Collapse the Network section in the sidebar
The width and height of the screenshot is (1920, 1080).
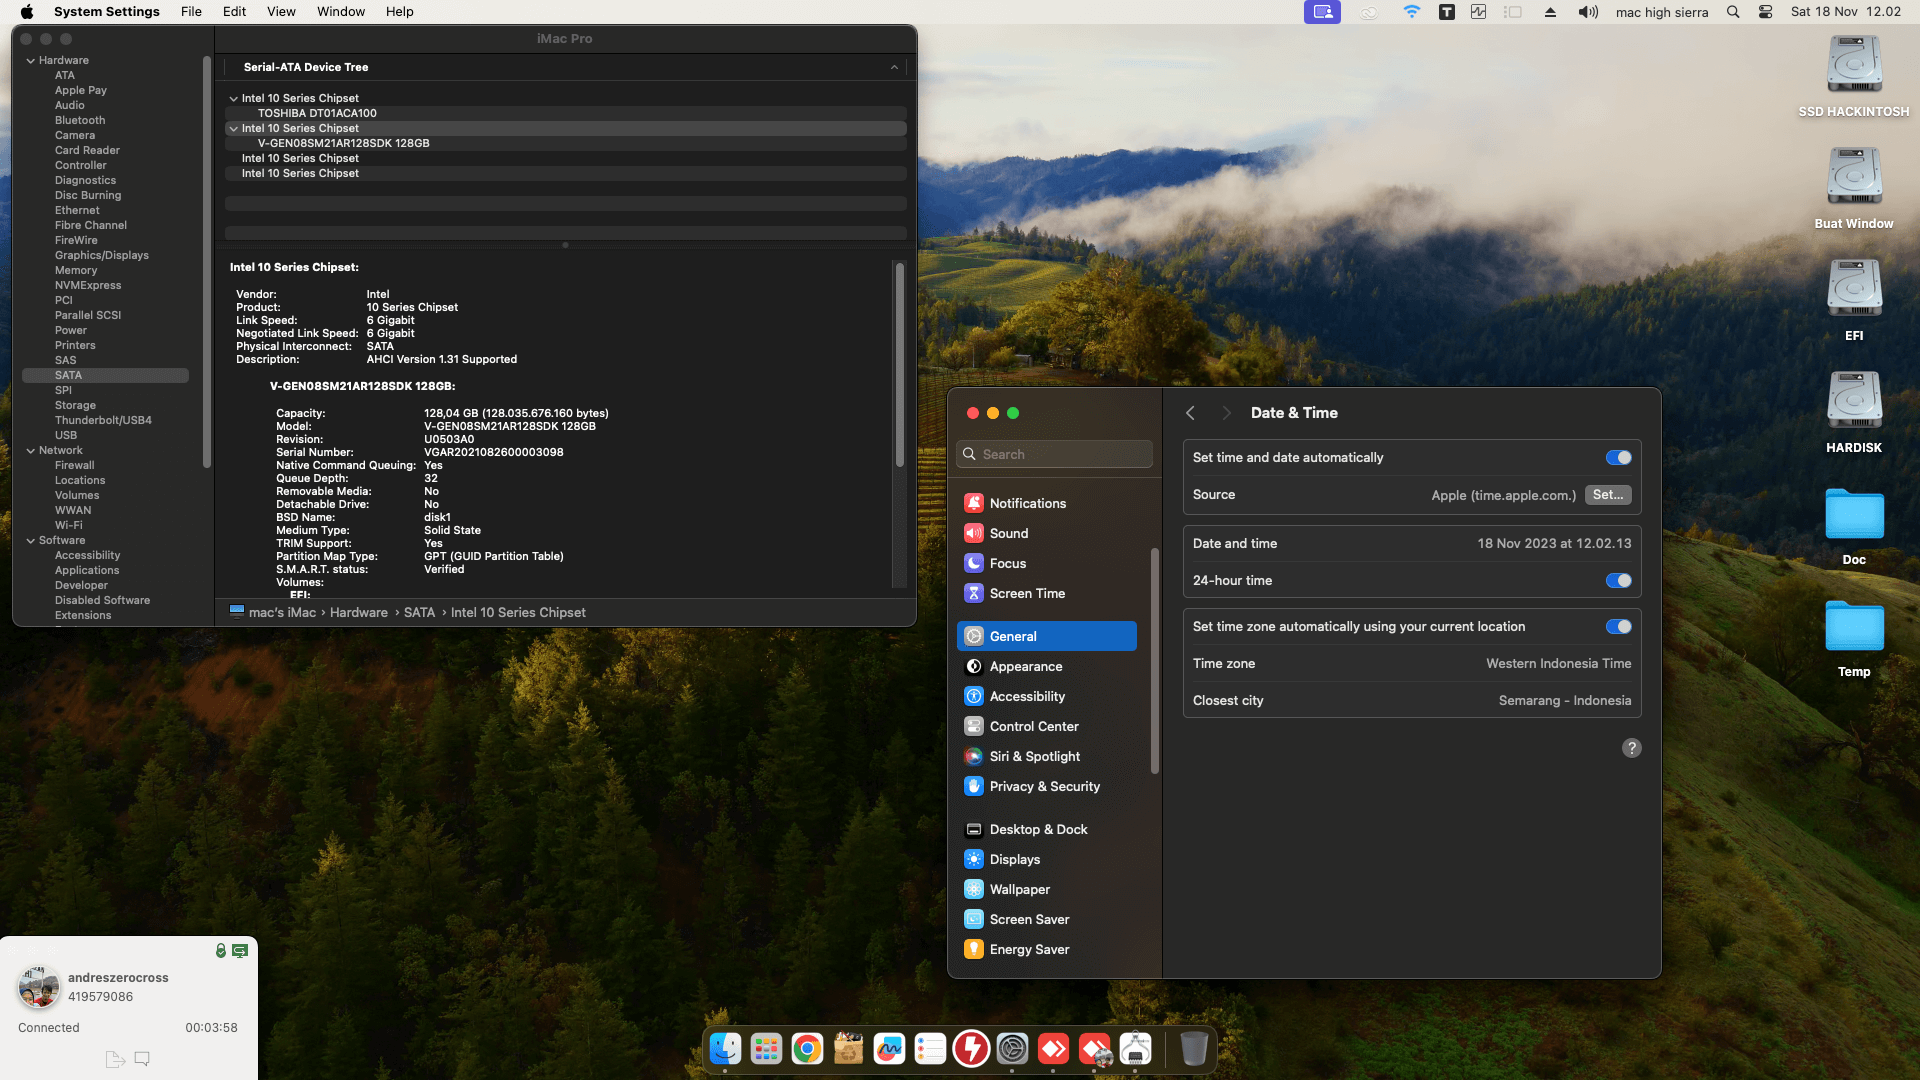pyautogui.click(x=31, y=451)
